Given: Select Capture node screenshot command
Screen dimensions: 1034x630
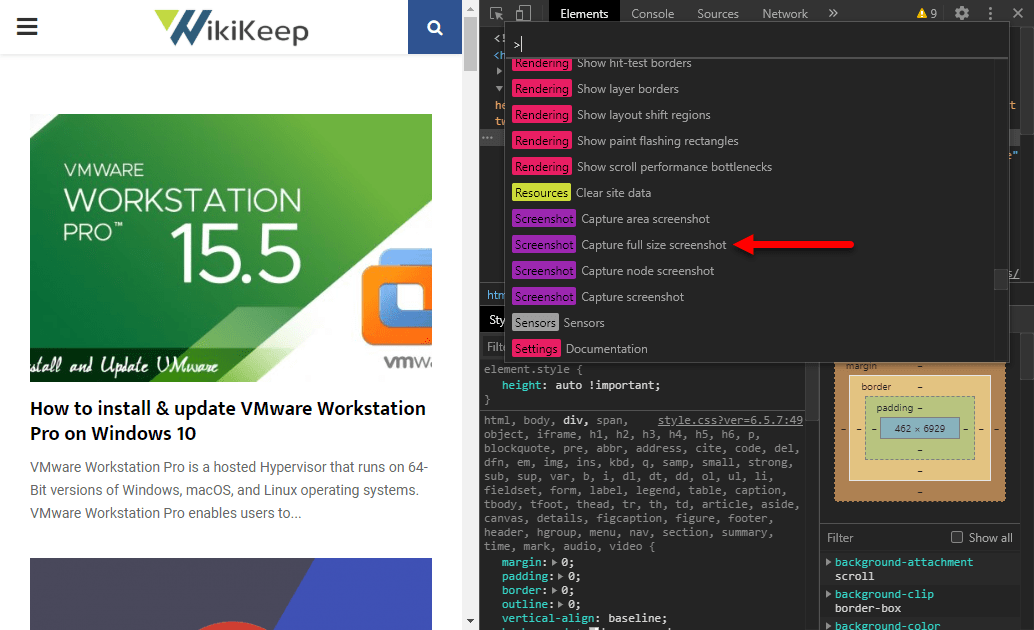Looking at the screenshot, I should (x=757, y=270).
